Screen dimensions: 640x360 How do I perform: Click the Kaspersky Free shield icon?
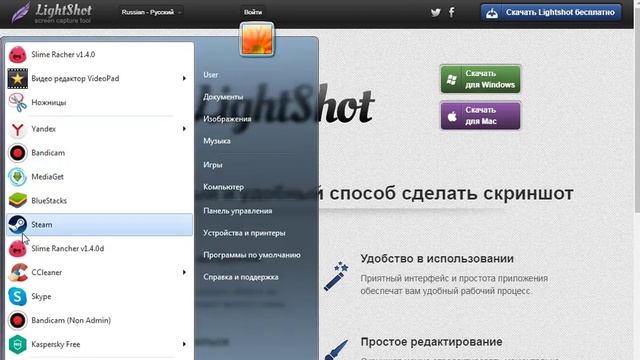[18, 344]
